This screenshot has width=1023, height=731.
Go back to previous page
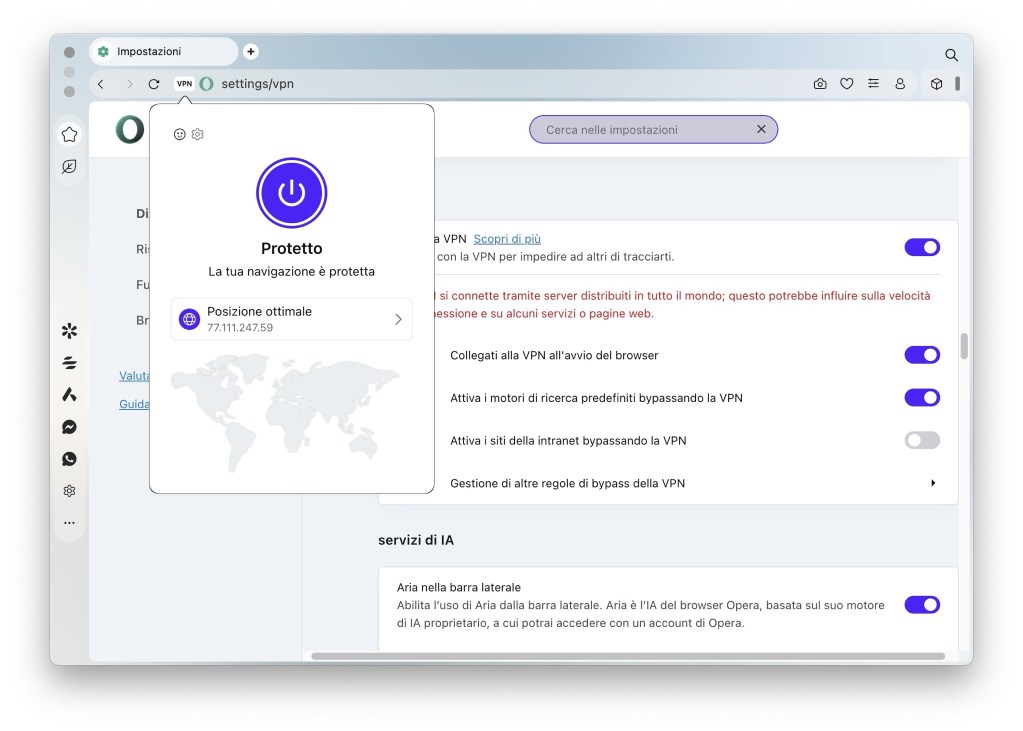coord(101,84)
